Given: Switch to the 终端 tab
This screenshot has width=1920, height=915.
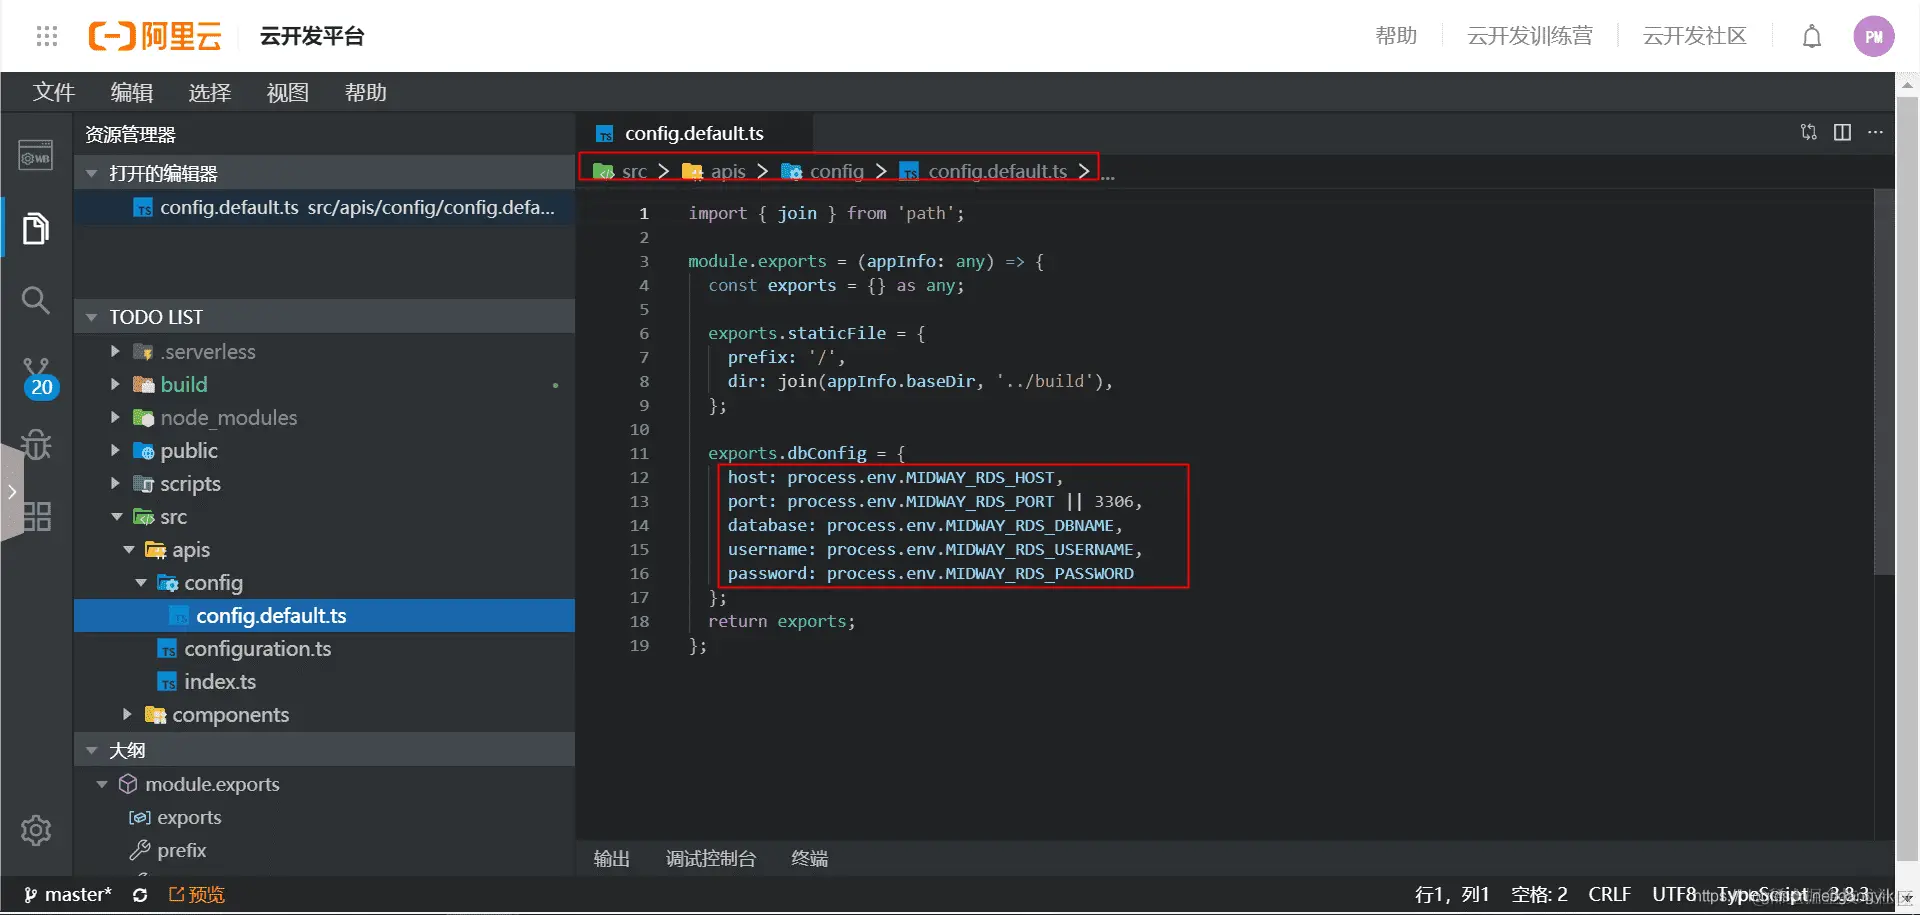Looking at the screenshot, I should (809, 859).
